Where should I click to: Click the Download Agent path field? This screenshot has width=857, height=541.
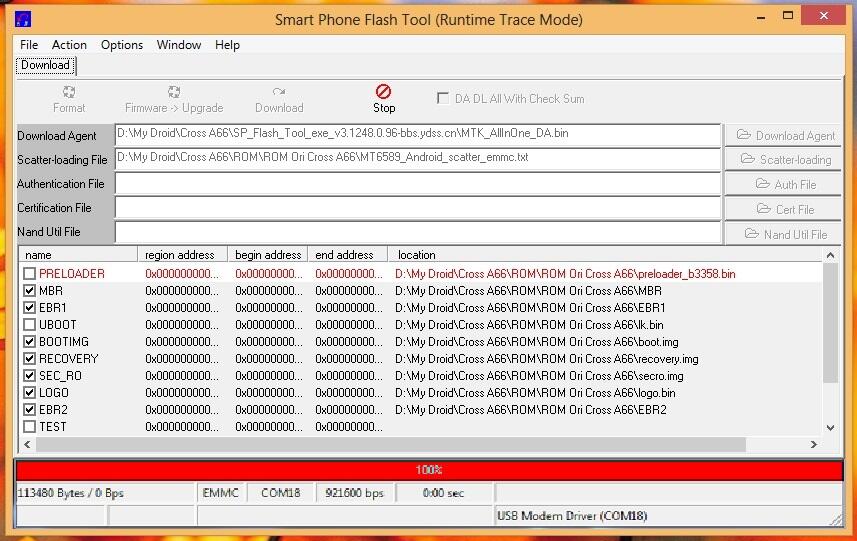(418, 135)
